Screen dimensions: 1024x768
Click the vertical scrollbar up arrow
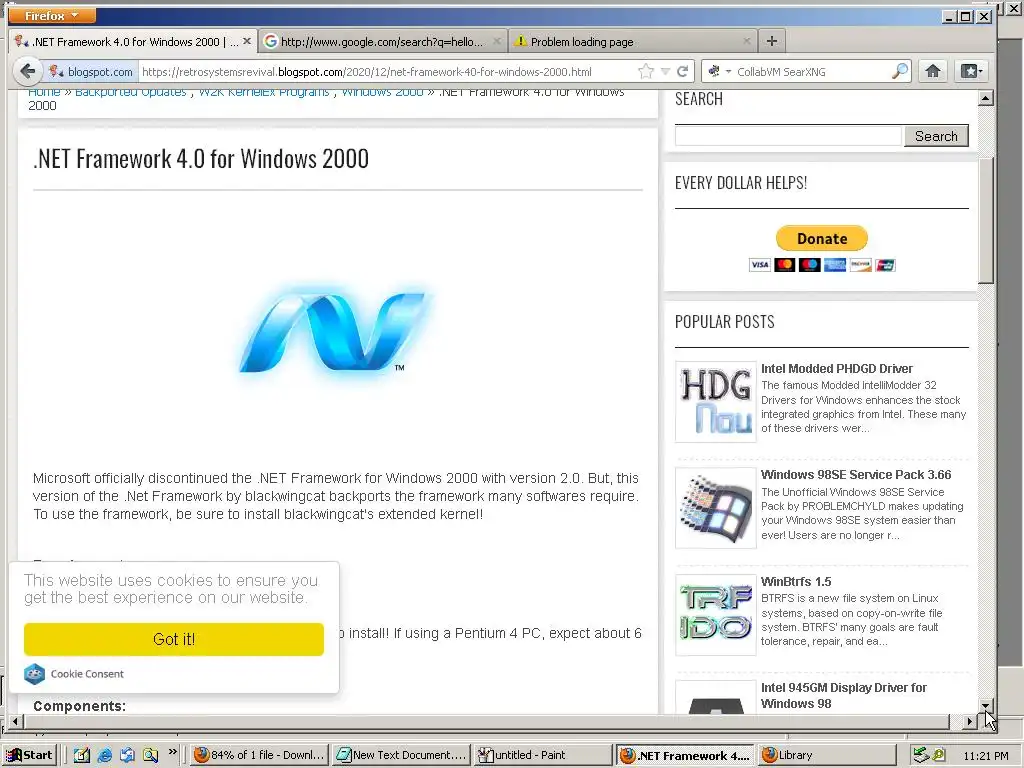(985, 99)
